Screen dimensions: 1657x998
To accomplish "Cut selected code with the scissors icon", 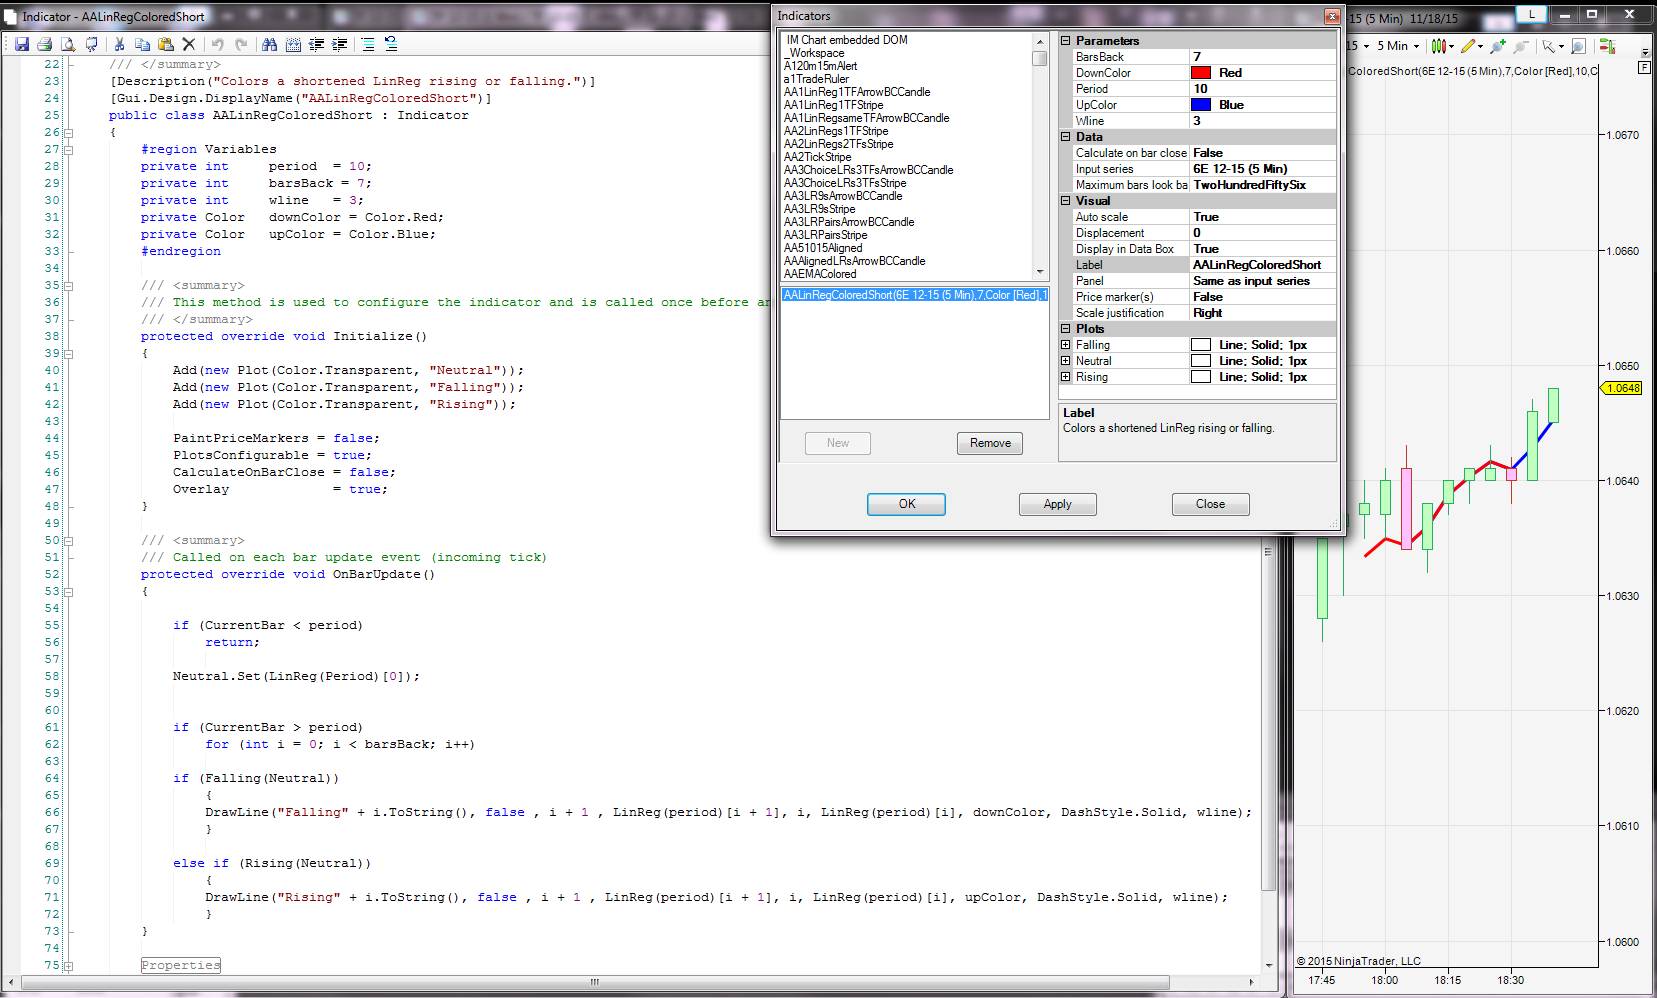I will pos(119,44).
